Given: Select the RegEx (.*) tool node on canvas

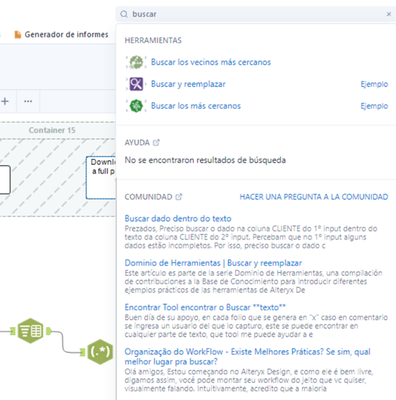Looking at the screenshot, I should coord(100,352).
